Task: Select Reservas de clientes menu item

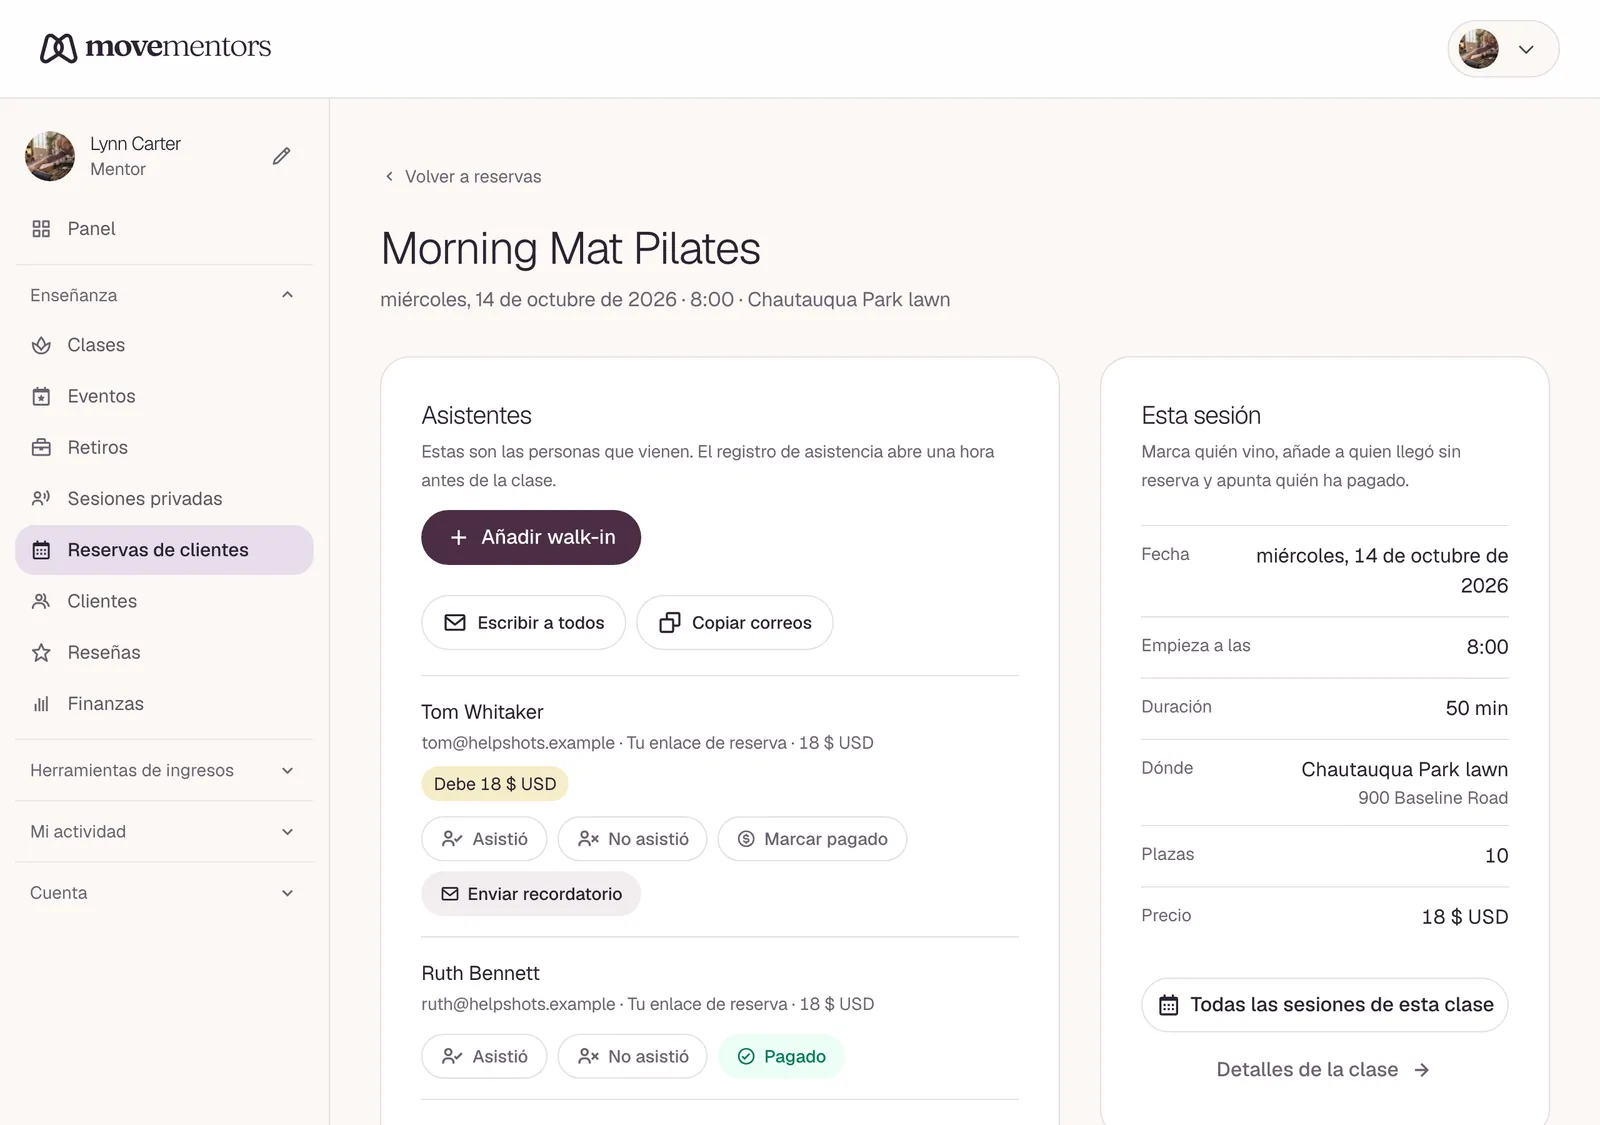Action: [x=164, y=550]
